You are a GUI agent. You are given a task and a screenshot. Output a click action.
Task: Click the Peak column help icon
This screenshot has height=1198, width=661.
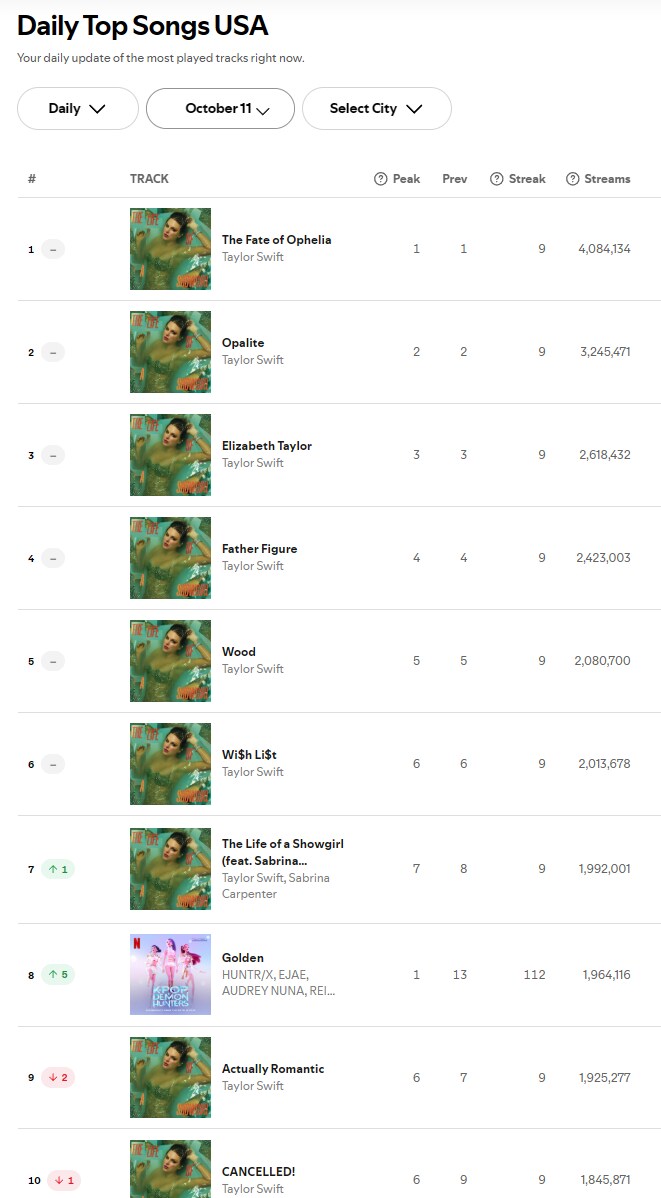click(380, 179)
